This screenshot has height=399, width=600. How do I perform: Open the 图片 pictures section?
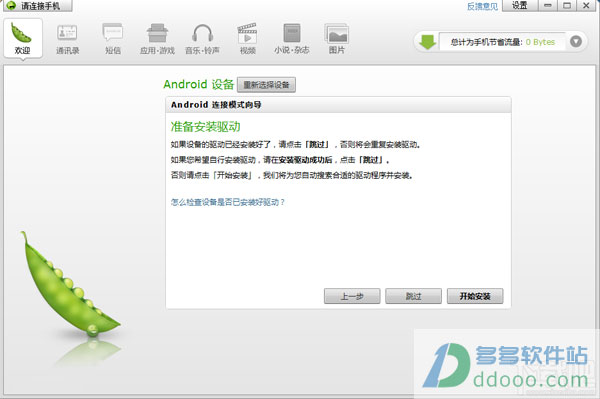[337, 39]
